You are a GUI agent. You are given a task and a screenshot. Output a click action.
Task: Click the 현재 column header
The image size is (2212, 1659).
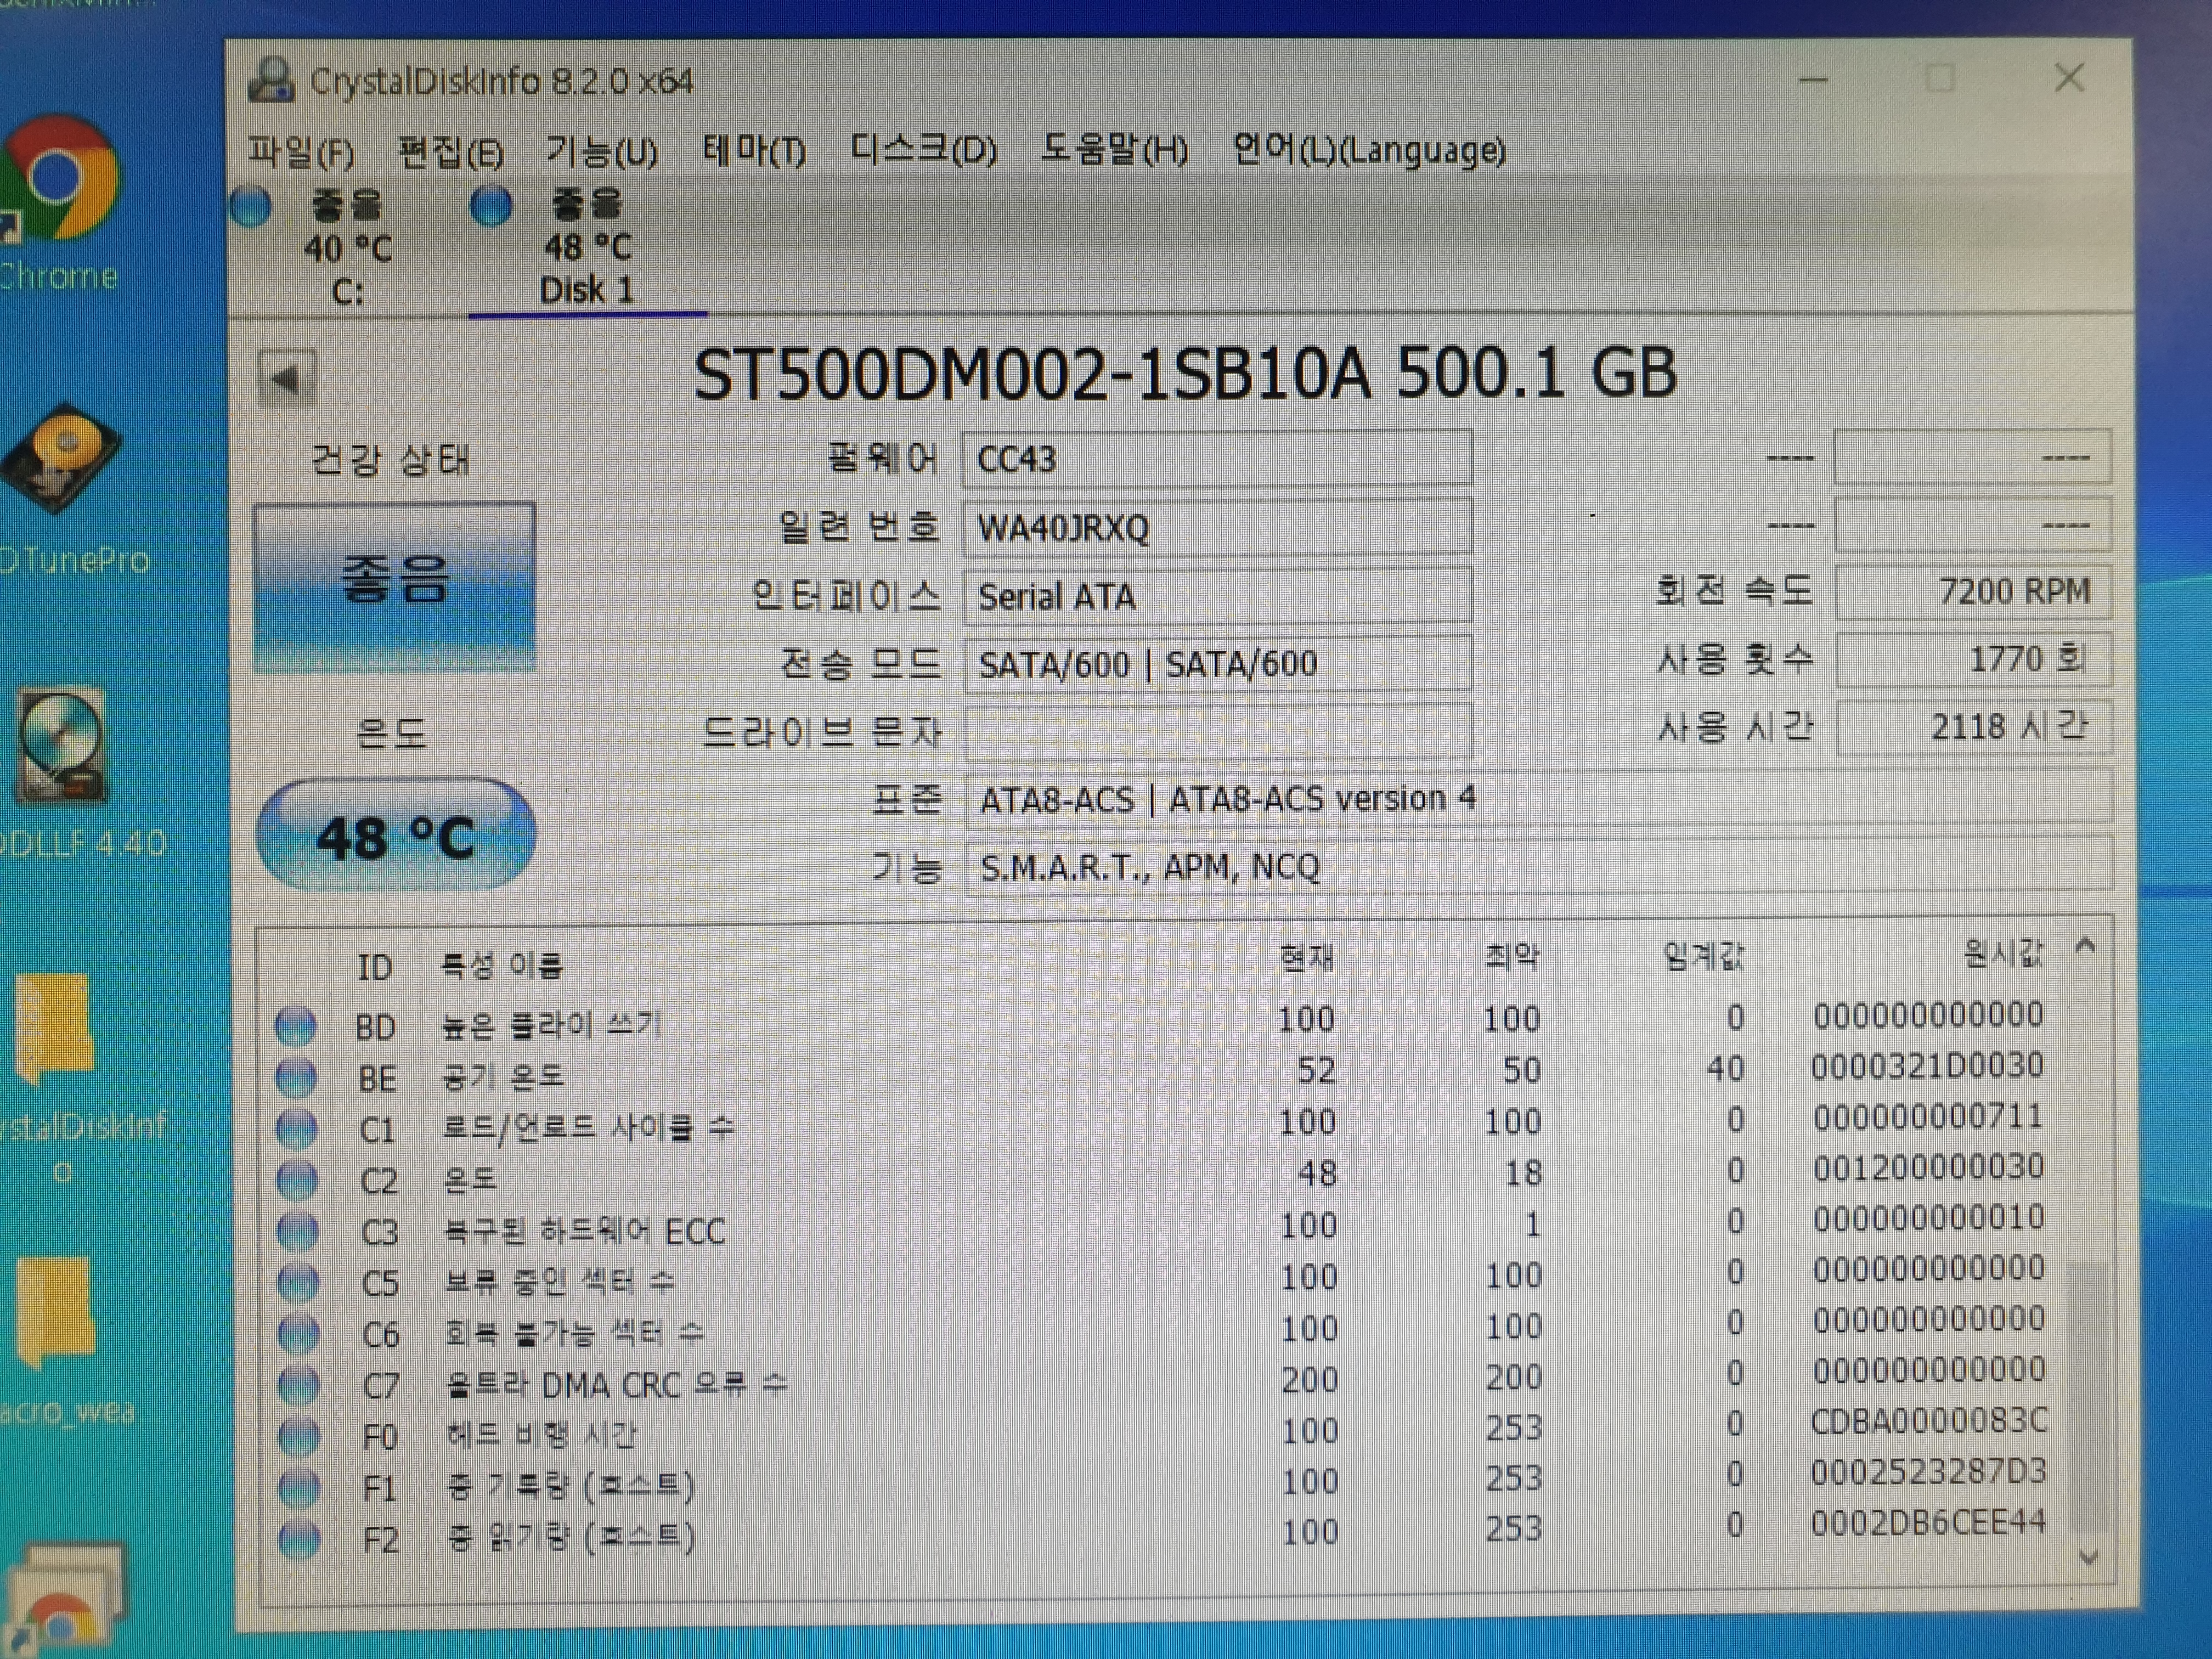[1307, 958]
